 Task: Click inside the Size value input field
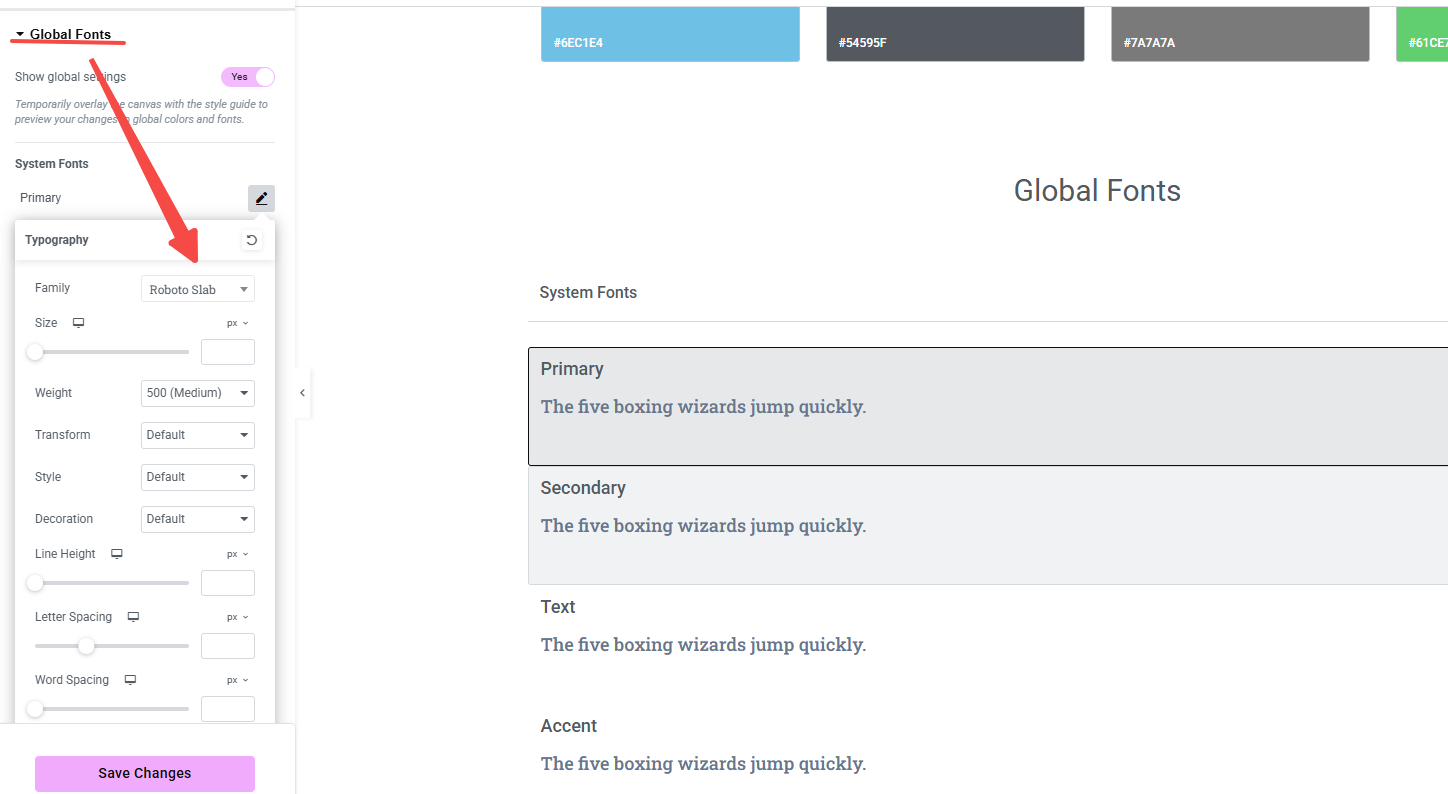[x=227, y=351]
